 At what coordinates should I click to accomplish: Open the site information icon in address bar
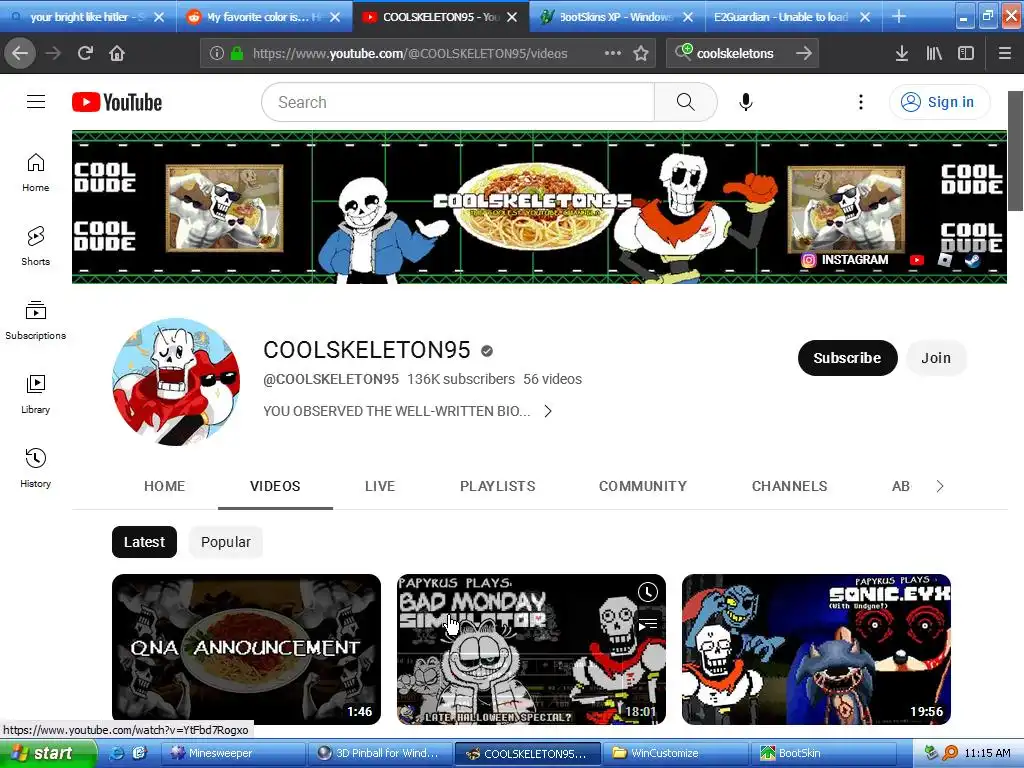coord(217,53)
